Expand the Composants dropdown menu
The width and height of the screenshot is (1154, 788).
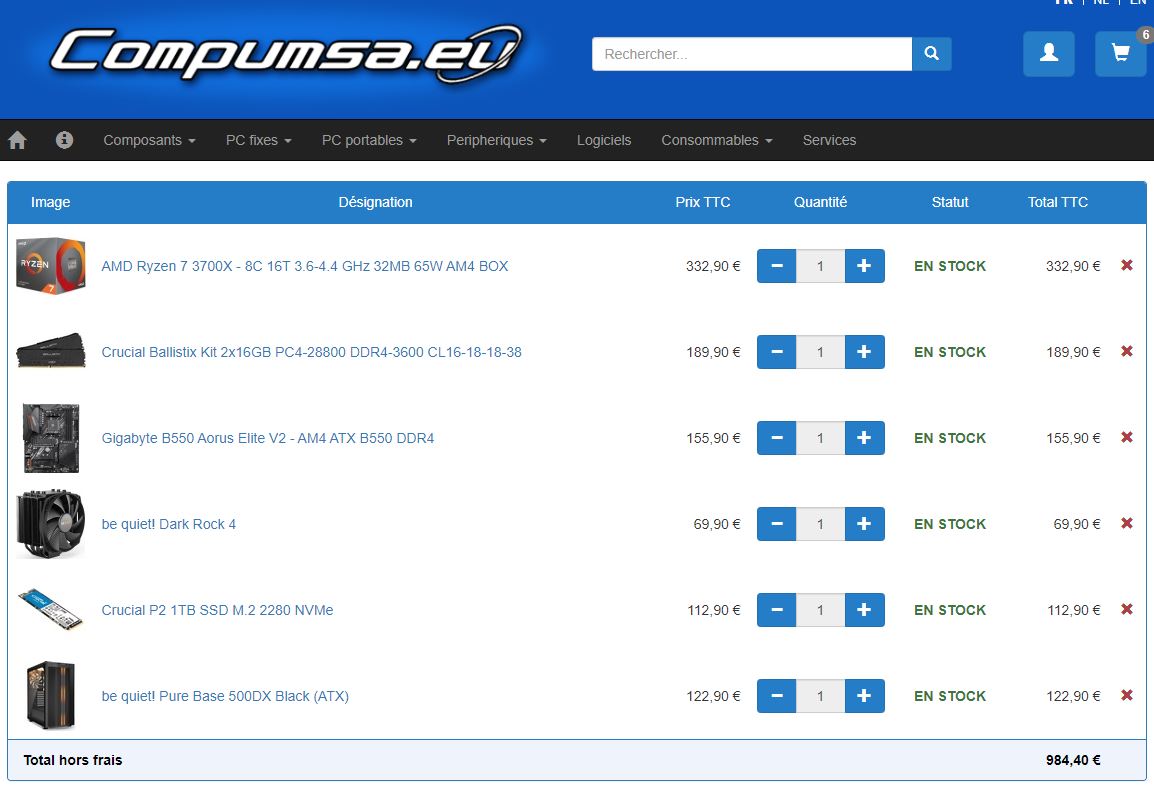pyautogui.click(x=149, y=140)
